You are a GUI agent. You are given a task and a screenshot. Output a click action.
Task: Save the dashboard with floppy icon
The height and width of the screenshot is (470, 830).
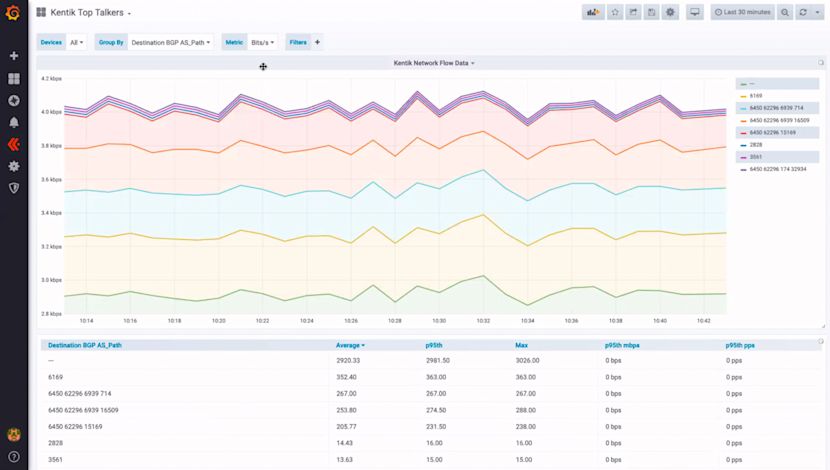pos(652,12)
